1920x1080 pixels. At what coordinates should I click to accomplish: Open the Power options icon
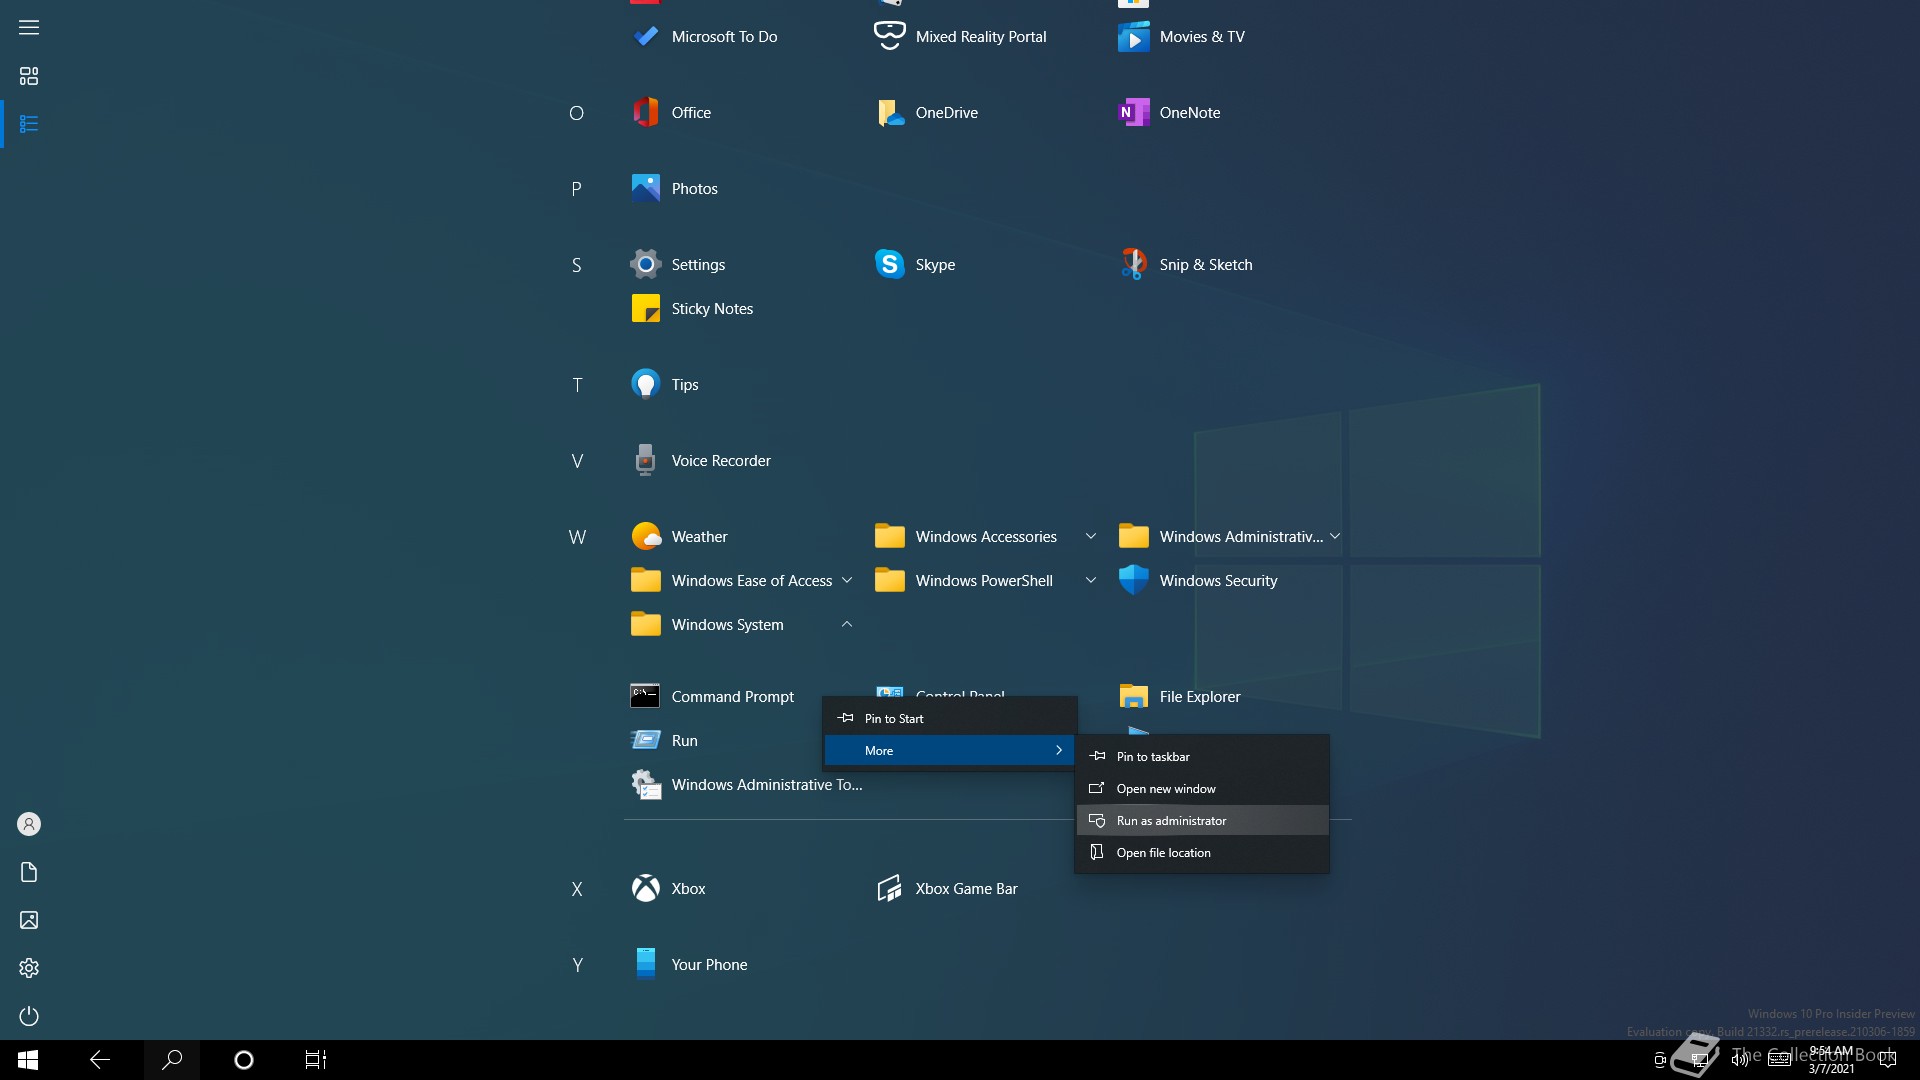29,1016
